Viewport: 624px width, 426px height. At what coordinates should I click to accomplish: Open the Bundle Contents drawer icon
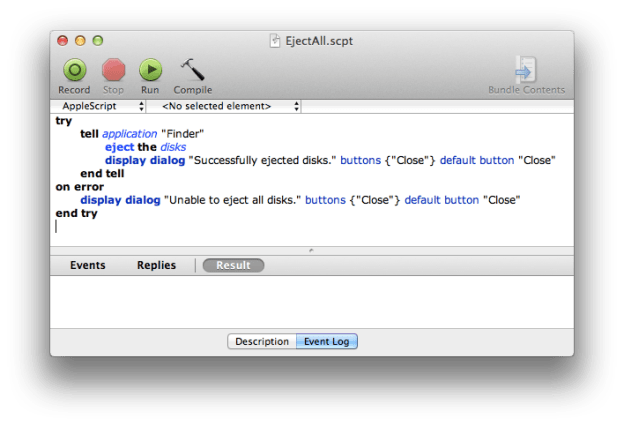pyautogui.click(x=526, y=69)
